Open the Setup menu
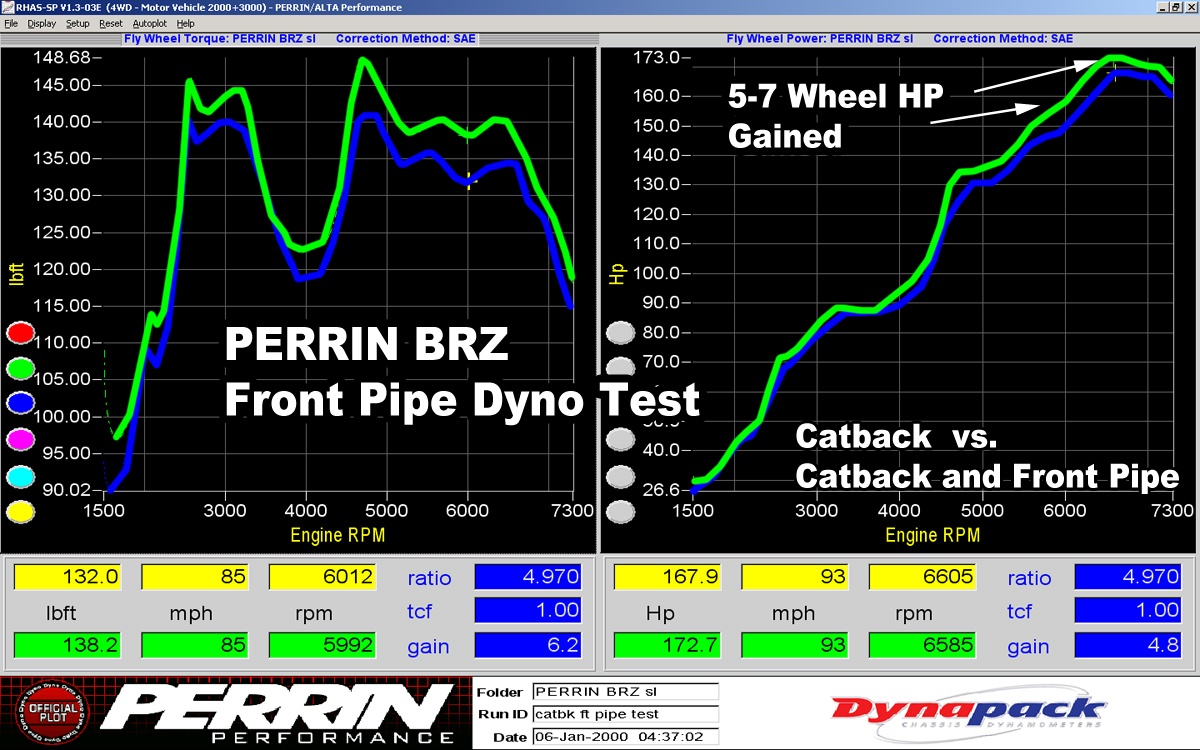Viewport: 1200px width, 750px height. click(x=77, y=23)
